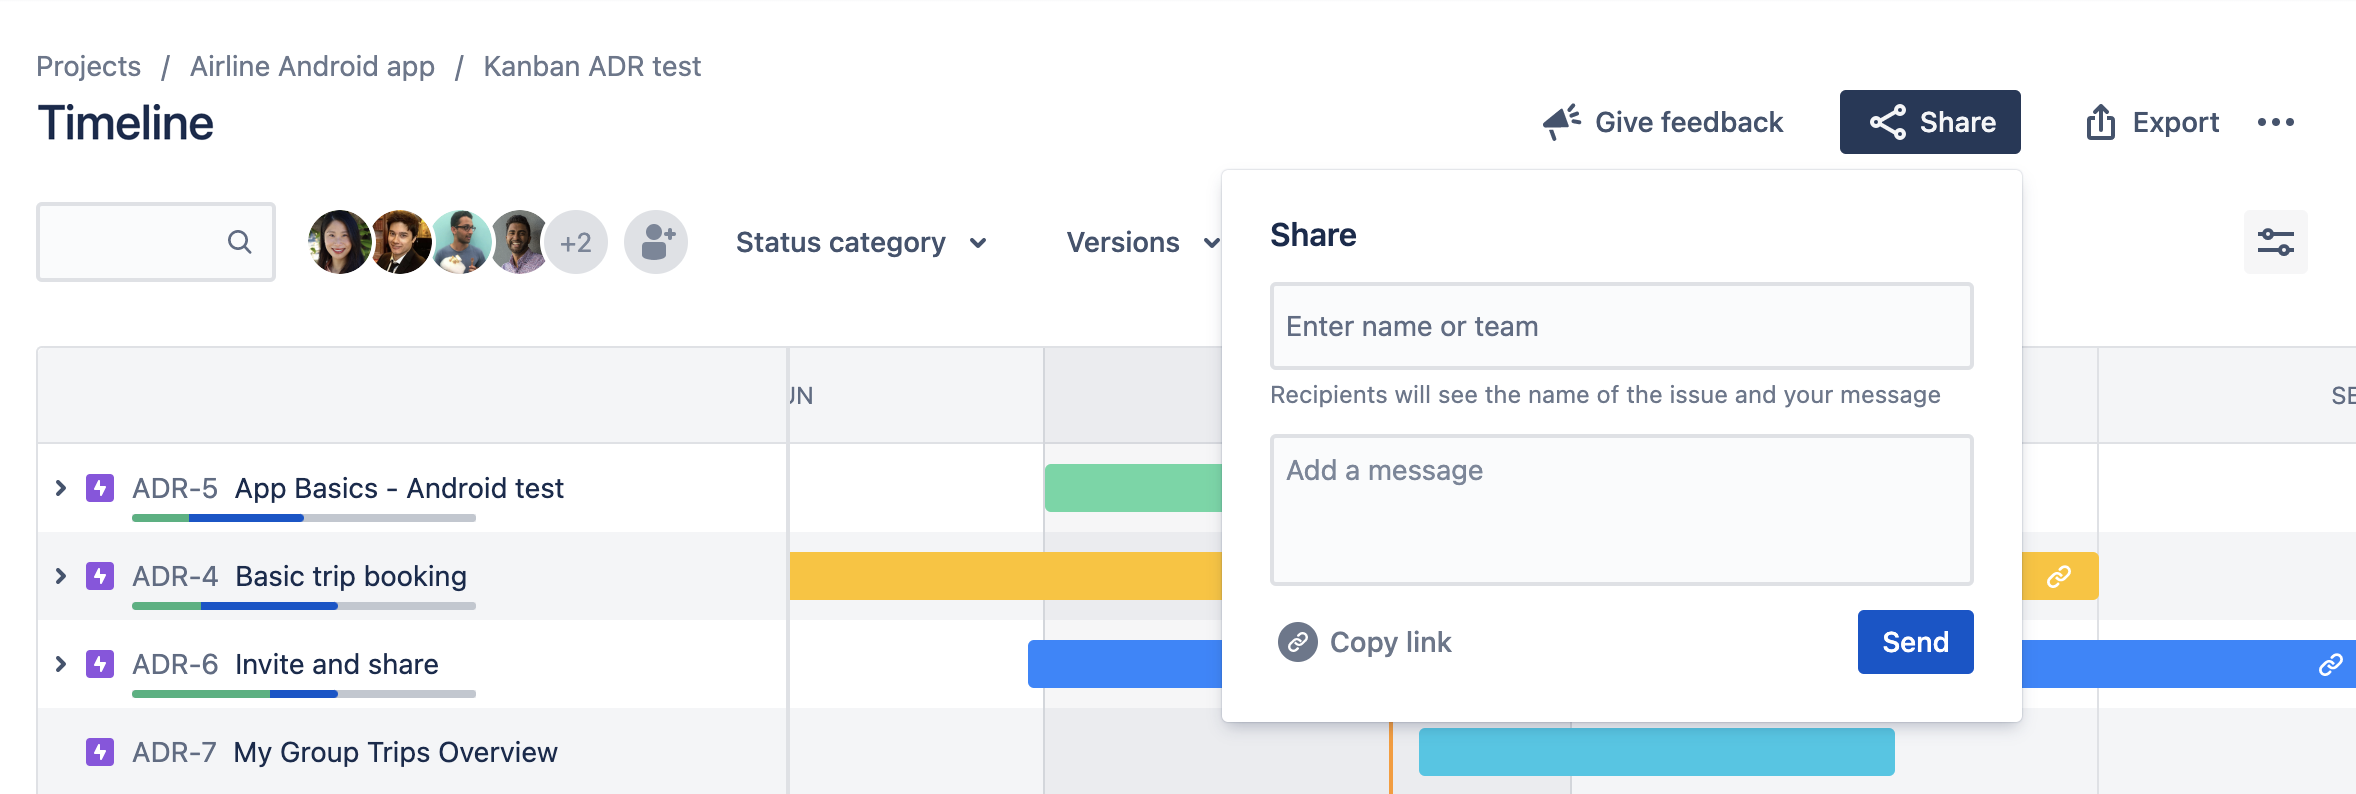Click the Export icon
2356x794 pixels.
pos(2100,121)
